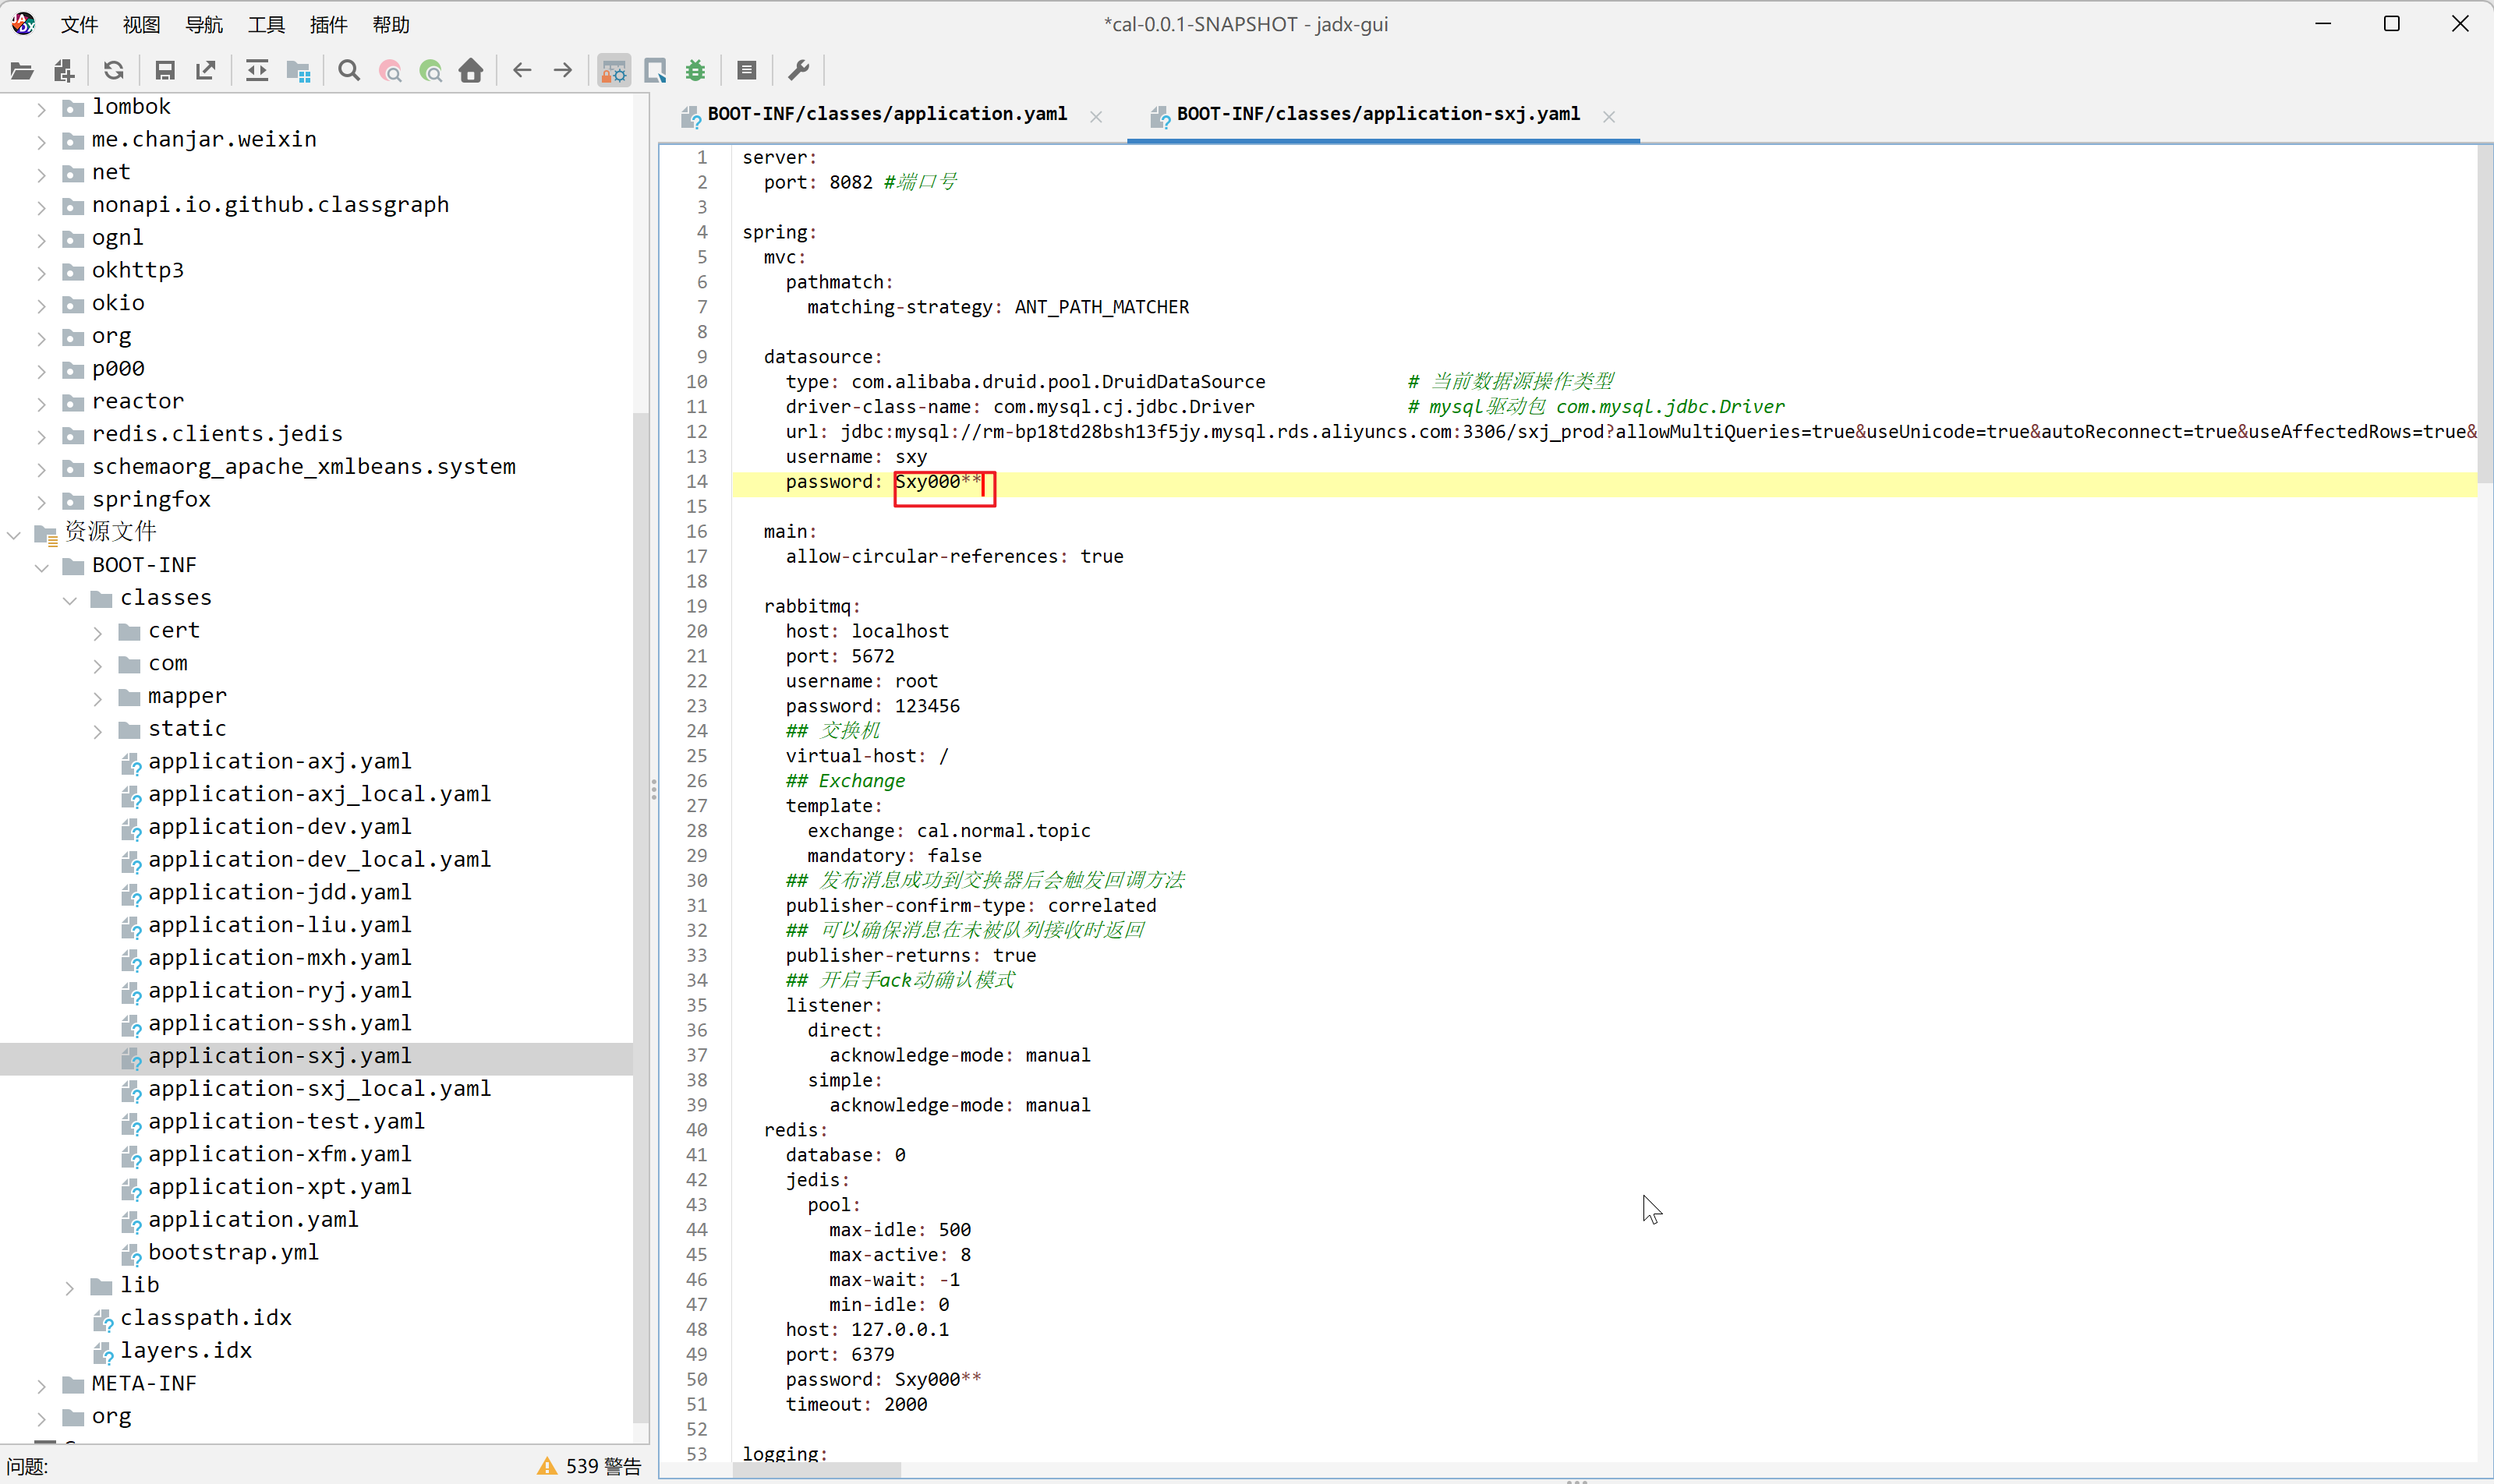Open application-test.yaml in the tree
Screen dimensions: 2494x1484
click(286, 1121)
